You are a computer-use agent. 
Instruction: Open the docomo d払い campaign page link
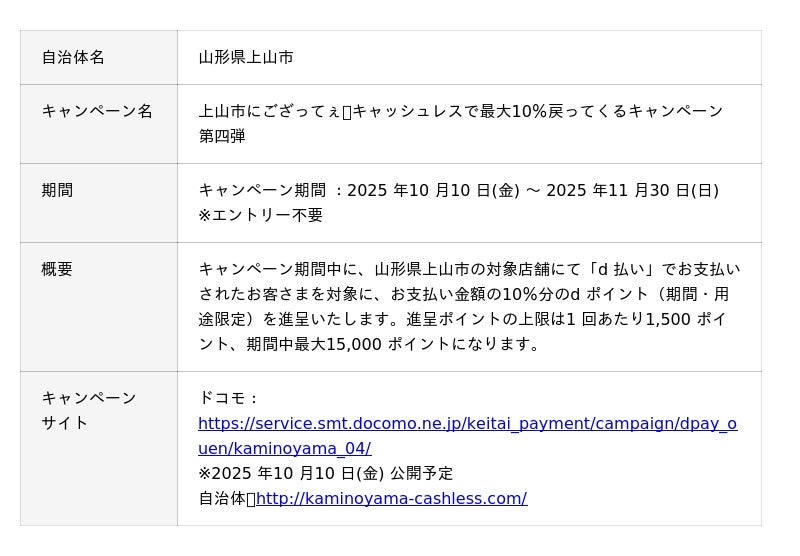pyautogui.click(x=467, y=424)
